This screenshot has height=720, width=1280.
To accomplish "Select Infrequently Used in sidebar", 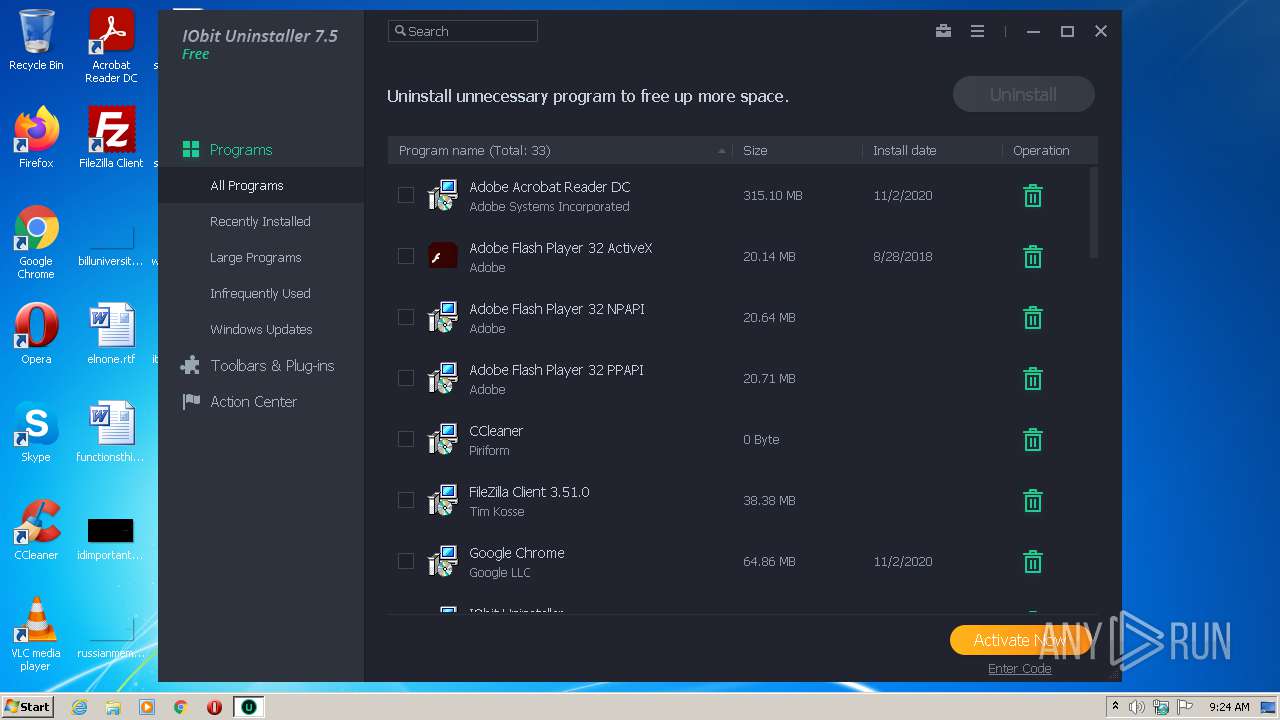I will pyautogui.click(x=261, y=293).
